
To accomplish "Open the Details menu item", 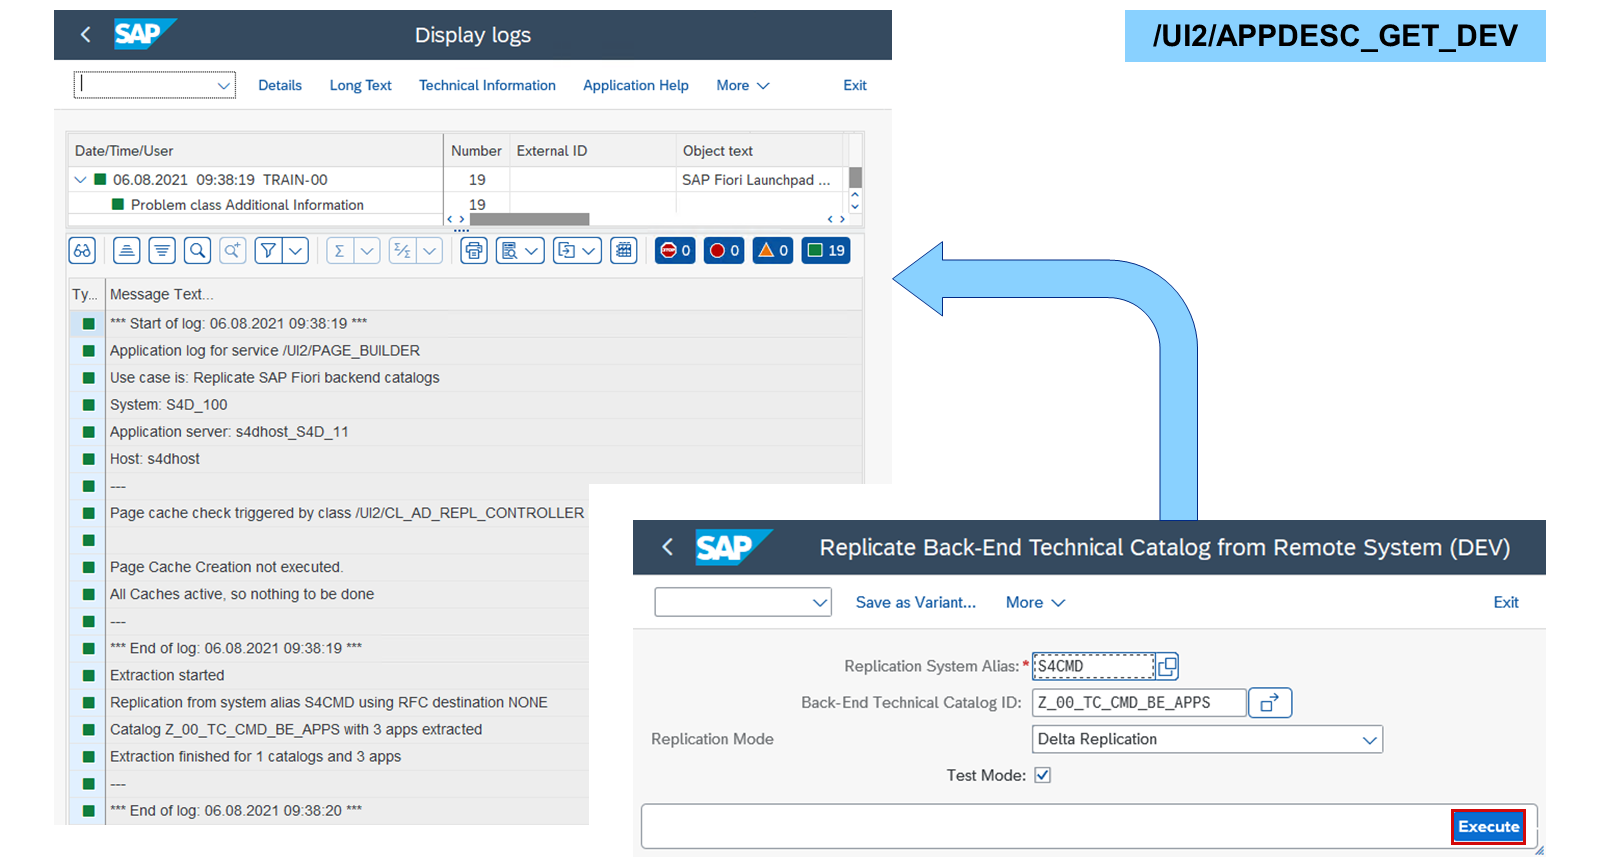I will click(x=280, y=86).
